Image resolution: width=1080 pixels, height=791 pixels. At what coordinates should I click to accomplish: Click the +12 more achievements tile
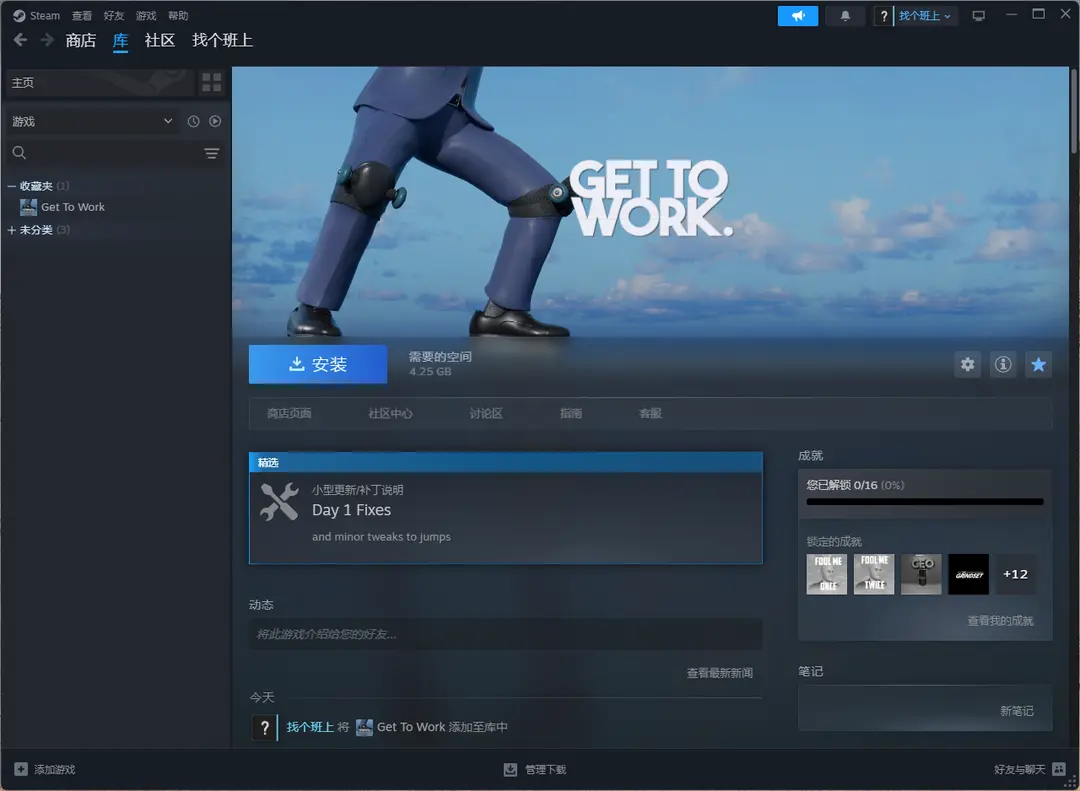[1016, 574]
